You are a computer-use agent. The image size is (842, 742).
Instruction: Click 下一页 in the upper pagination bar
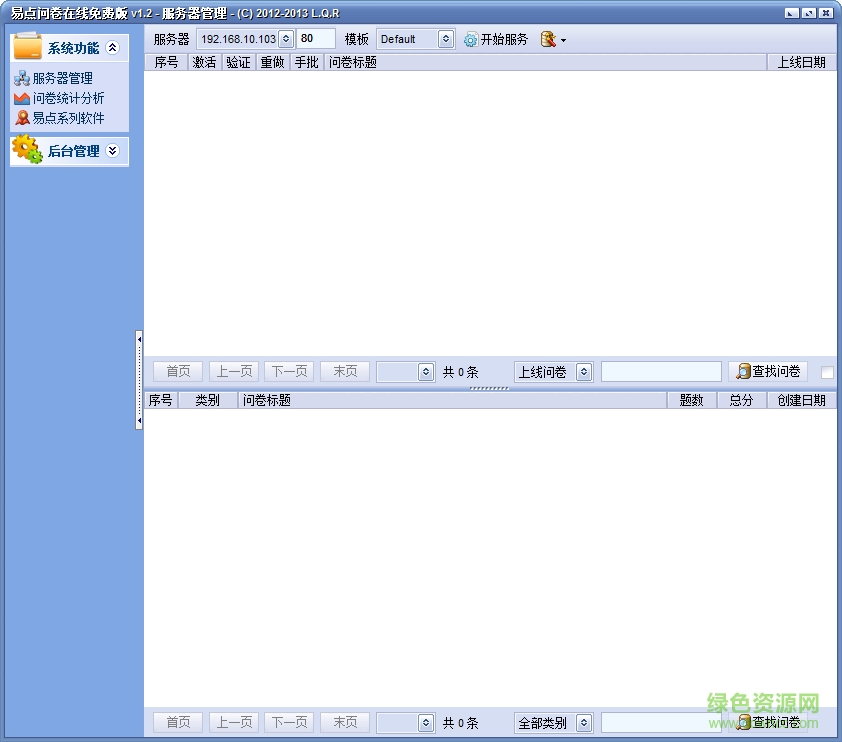coord(288,371)
